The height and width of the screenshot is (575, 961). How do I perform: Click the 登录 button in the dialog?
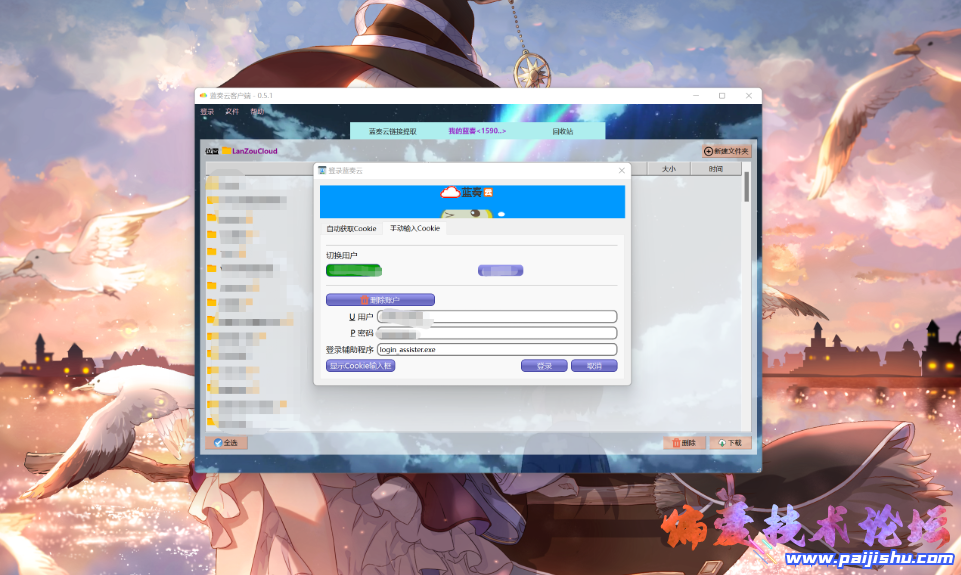(544, 366)
